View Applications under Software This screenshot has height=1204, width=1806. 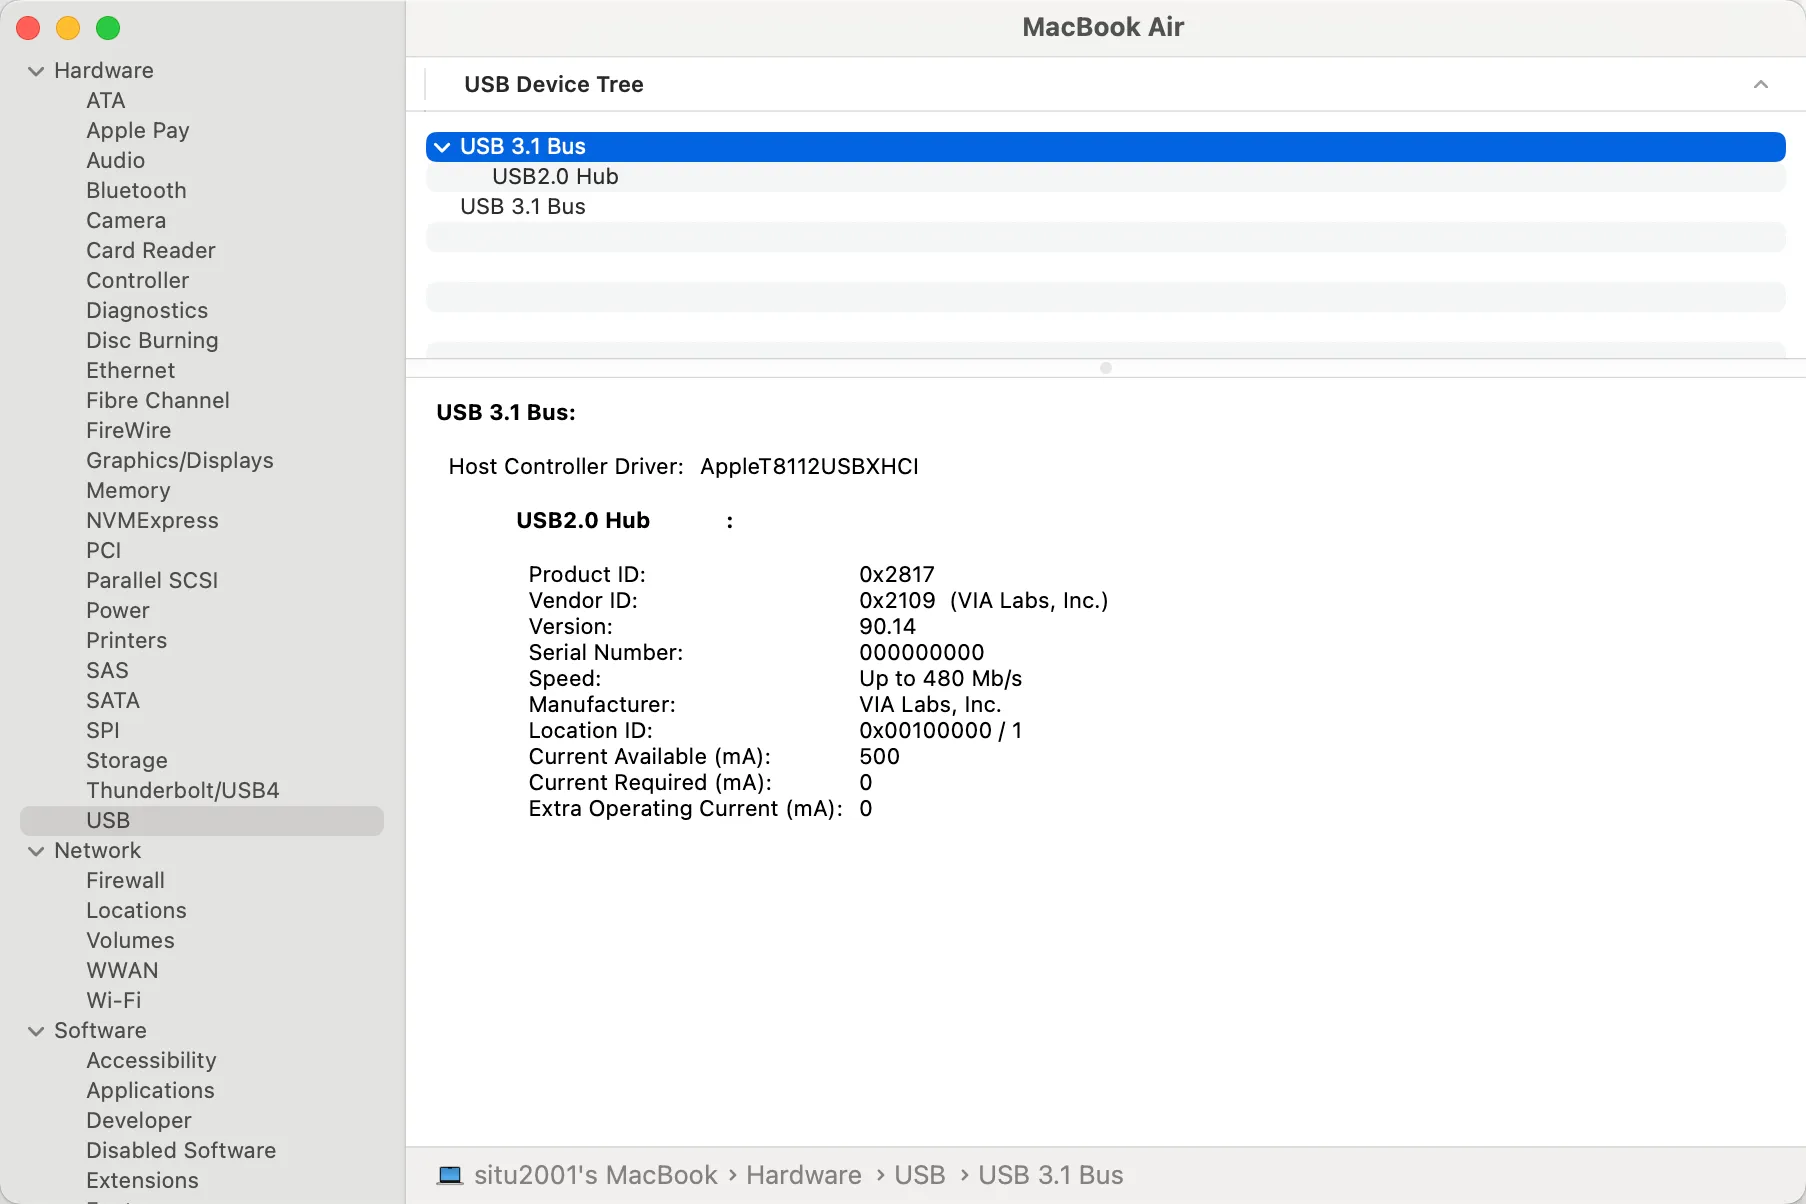150,1090
